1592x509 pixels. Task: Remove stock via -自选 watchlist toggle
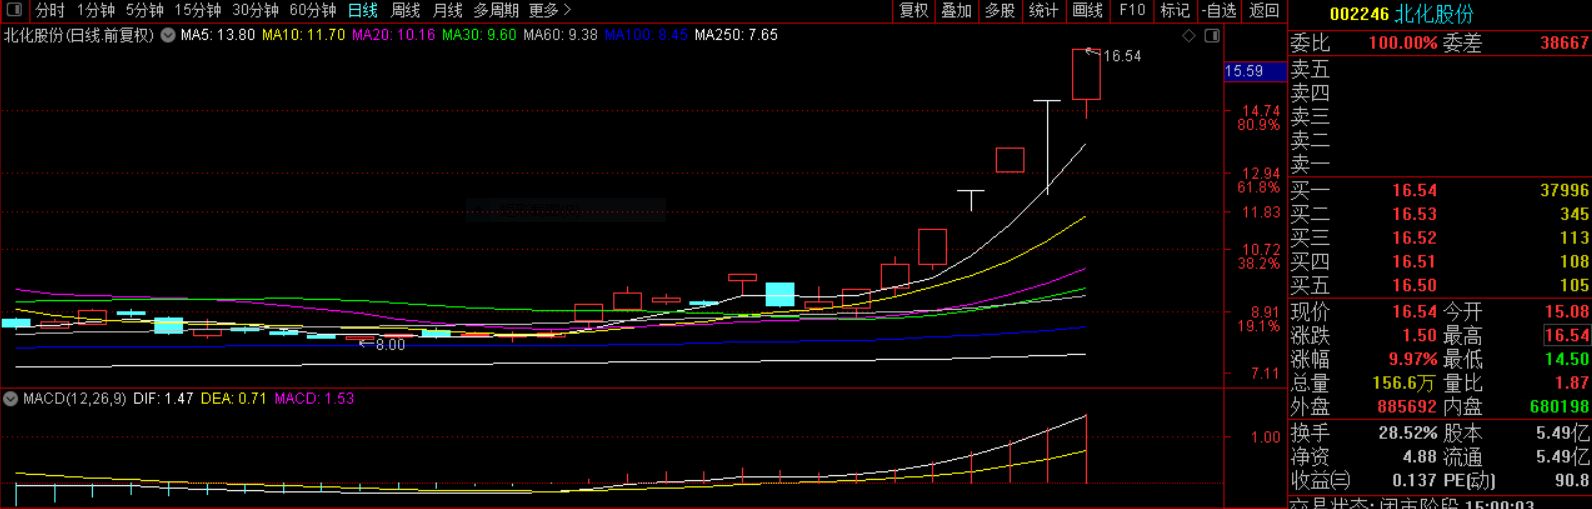click(x=1218, y=10)
